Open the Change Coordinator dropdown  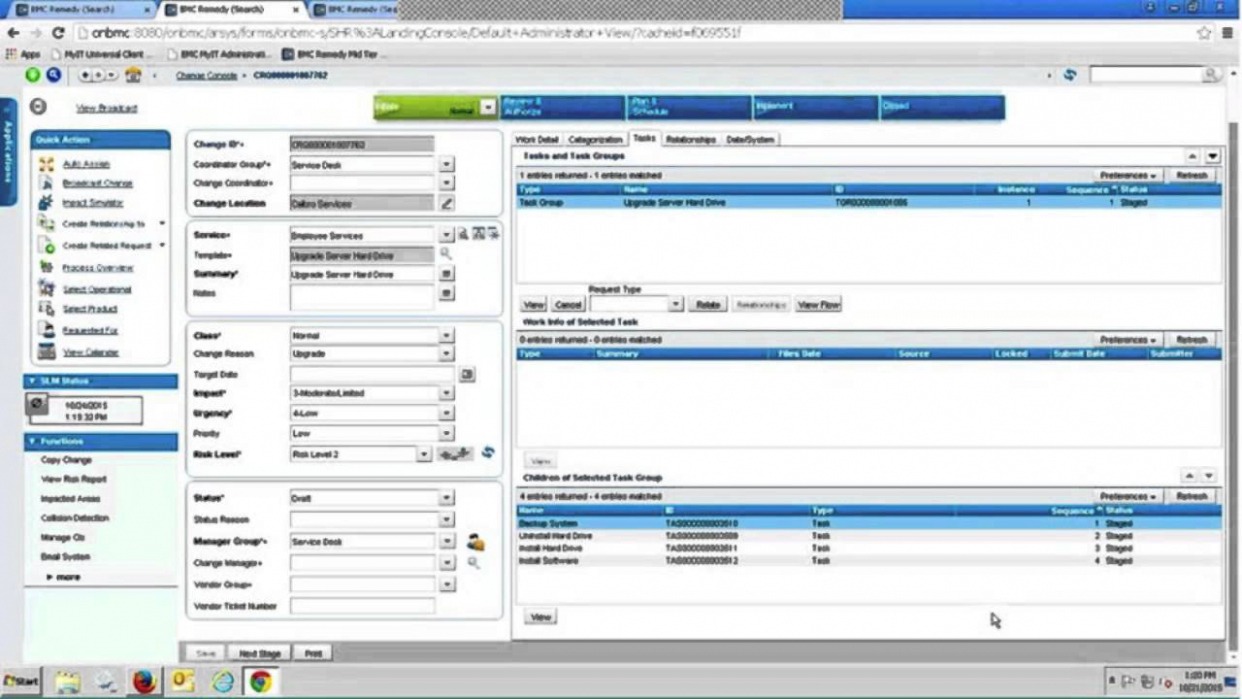447,184
